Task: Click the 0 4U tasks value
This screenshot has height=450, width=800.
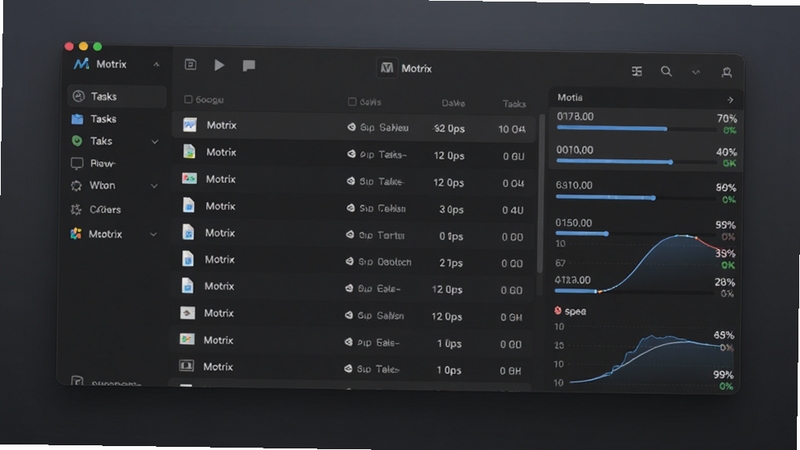Action: click(x=512, y=210)
